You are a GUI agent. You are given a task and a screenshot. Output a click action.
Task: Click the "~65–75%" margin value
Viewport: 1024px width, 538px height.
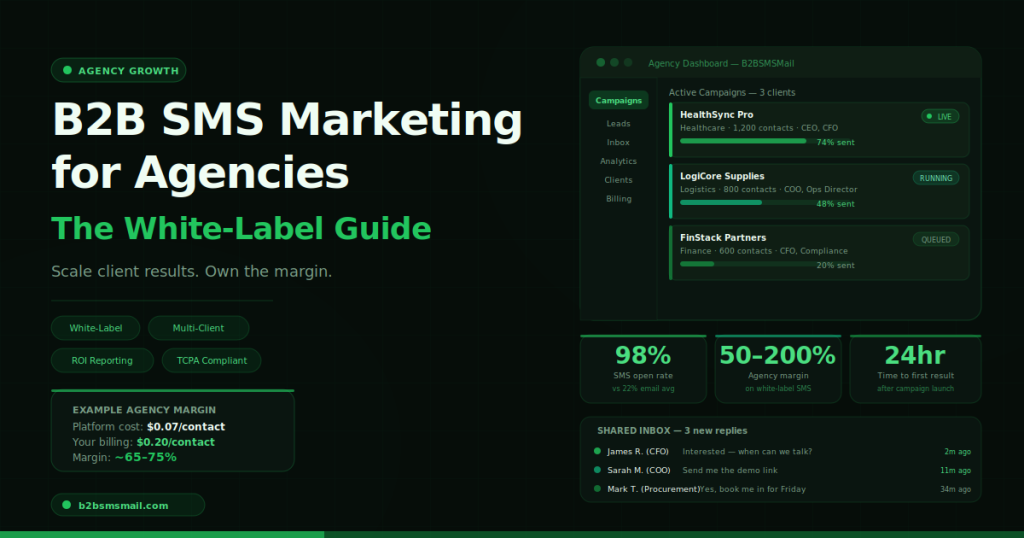coord(146,457)
